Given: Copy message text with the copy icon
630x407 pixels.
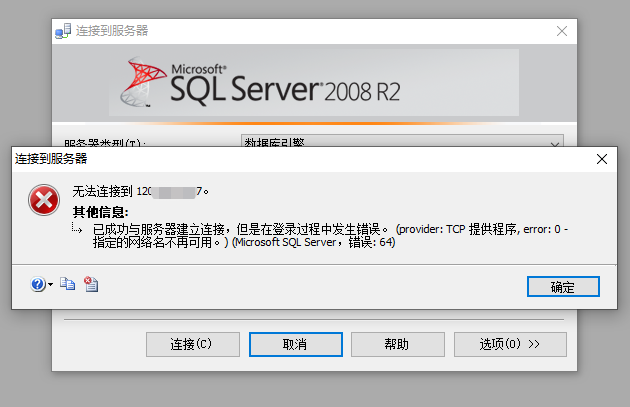Looking at the screenshot, I should tap(68, 284).
